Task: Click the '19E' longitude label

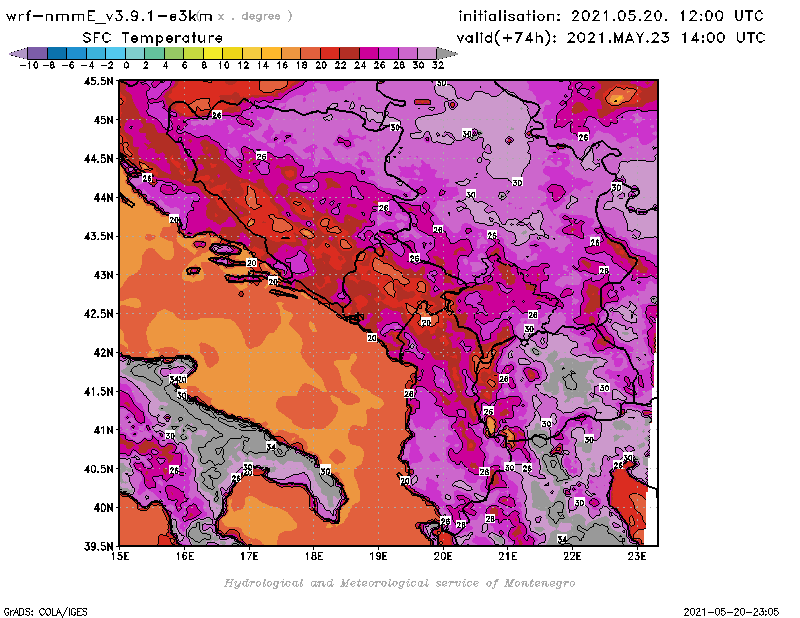Action: click(x=379, y=556)
